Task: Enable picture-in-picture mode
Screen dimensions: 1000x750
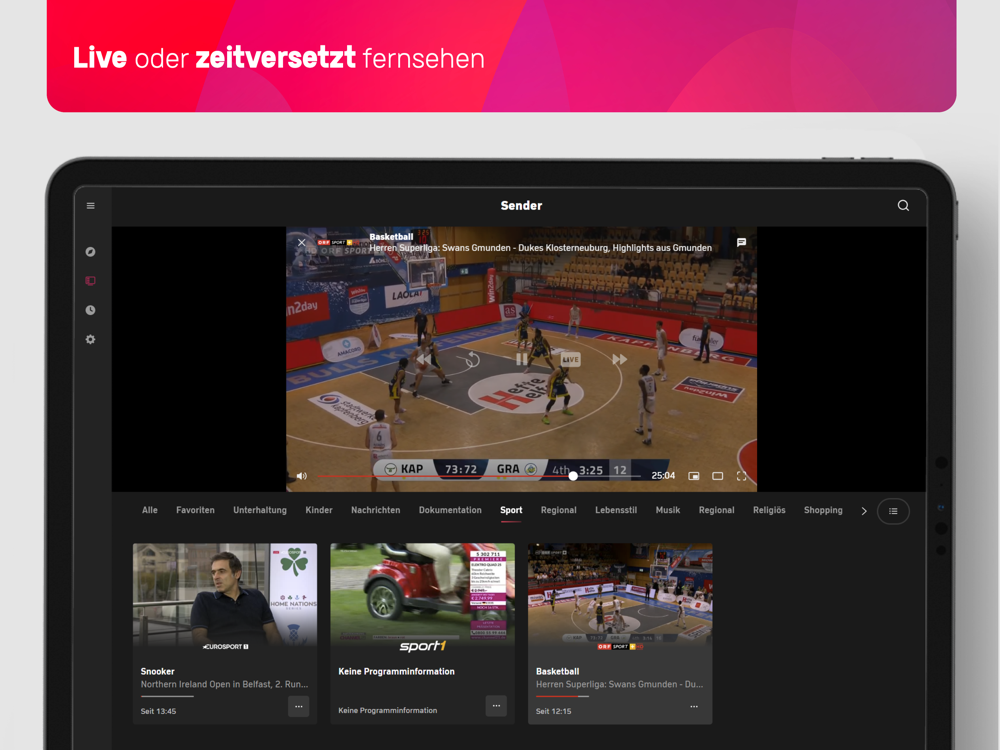Action: pyautogui.click(x=694, y=476)
